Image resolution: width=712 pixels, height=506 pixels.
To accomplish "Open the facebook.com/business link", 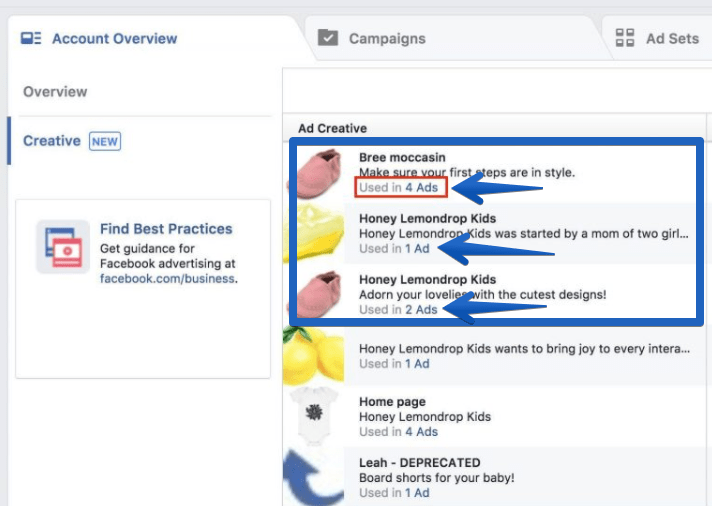I will tap(167, 278).
